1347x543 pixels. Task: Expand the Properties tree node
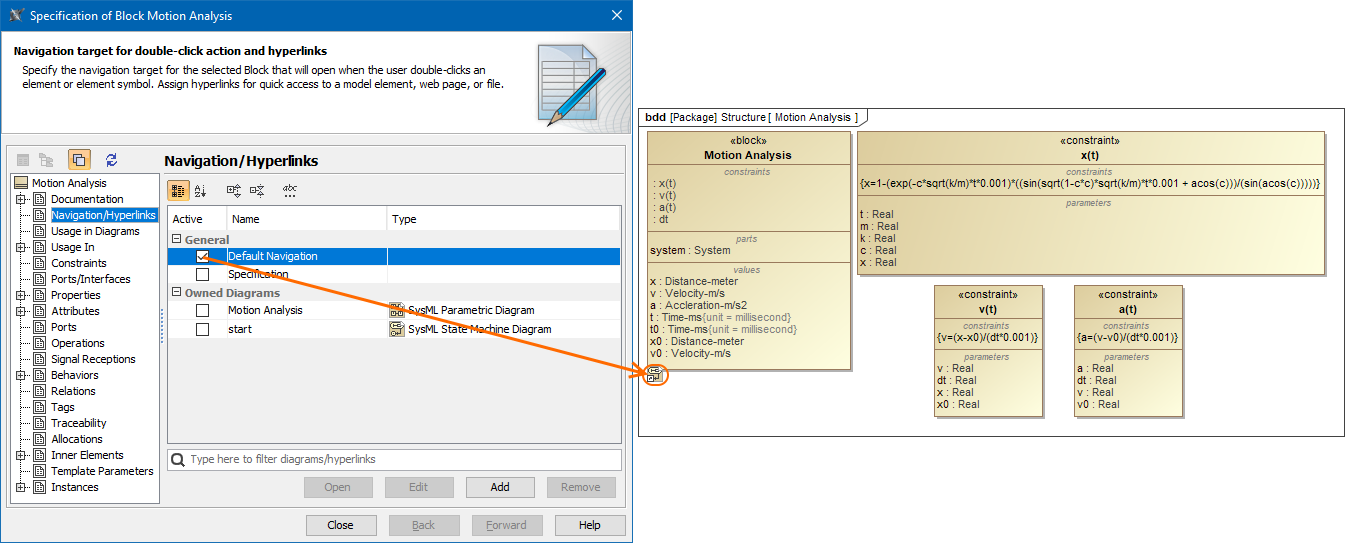coord(20,295)
